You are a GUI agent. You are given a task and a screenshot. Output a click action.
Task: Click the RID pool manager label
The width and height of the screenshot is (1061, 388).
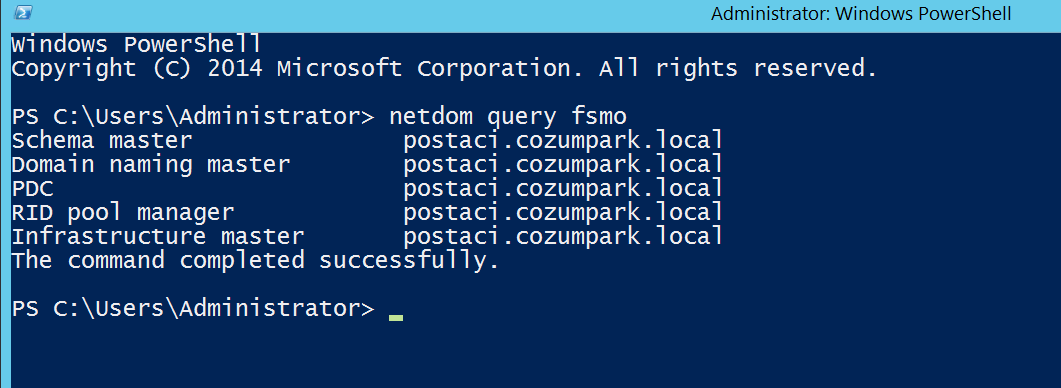pyautogui.click(x=122, y=213)
